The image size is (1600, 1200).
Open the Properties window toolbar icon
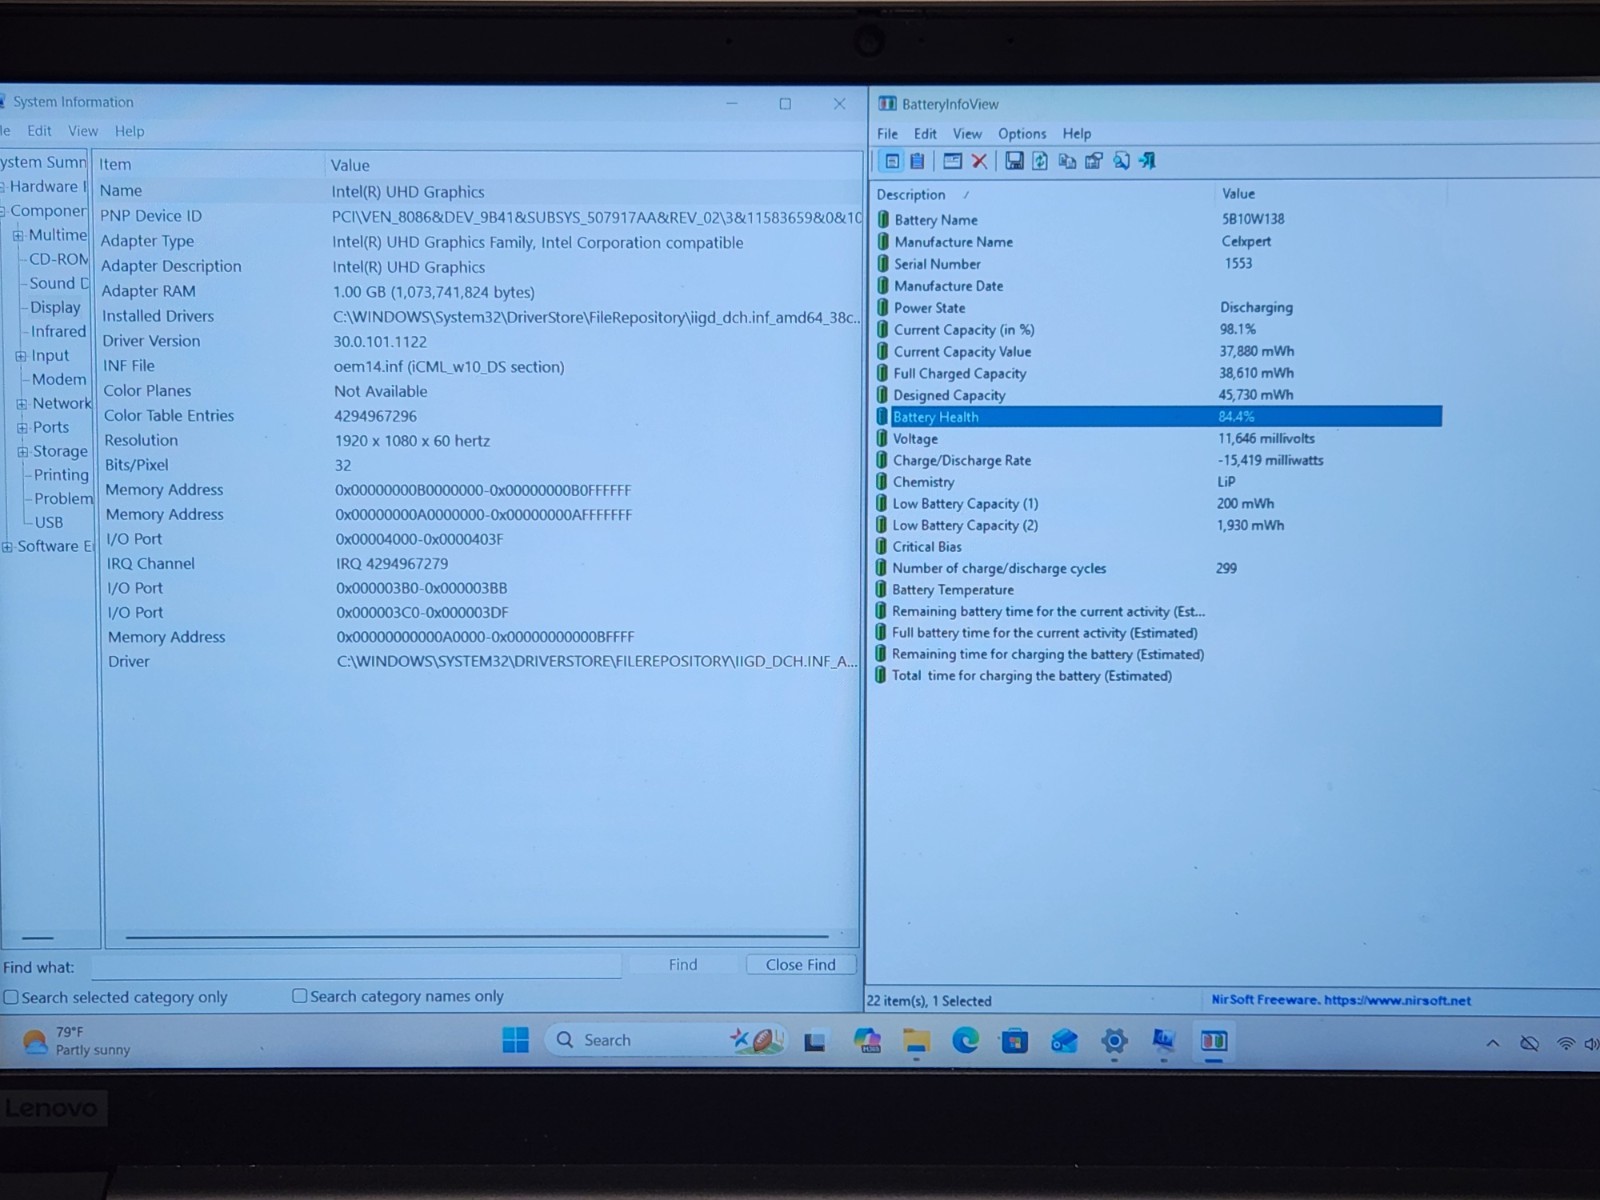click(952, 161)
